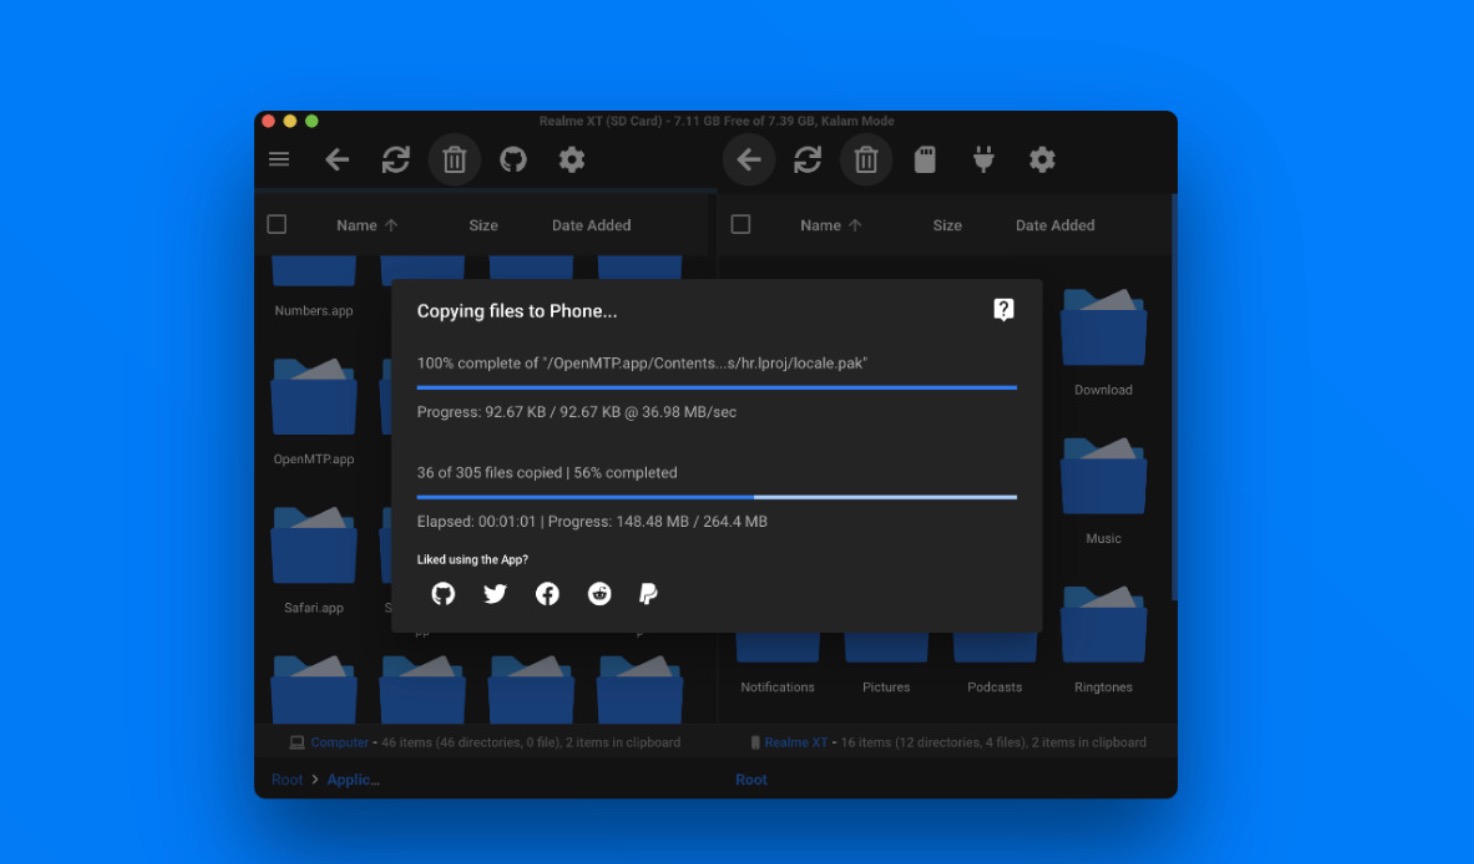1474x864 pixels.
Task: Click Root breadcrumb in right pane
Action: [x=751, y=779]
